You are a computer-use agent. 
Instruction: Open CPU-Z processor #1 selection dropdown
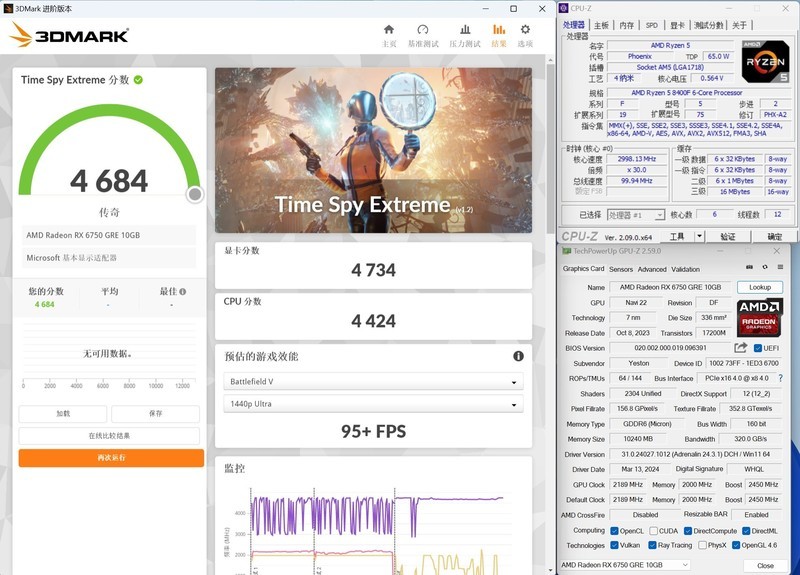coord(636,215)
